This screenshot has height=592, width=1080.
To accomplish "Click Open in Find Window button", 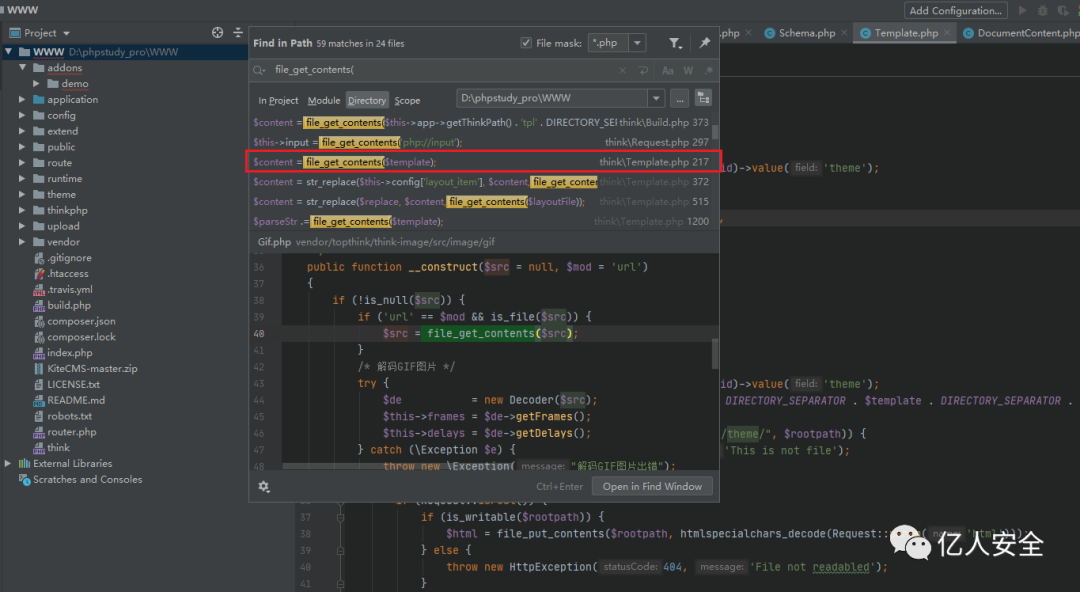I will [652, 487].
